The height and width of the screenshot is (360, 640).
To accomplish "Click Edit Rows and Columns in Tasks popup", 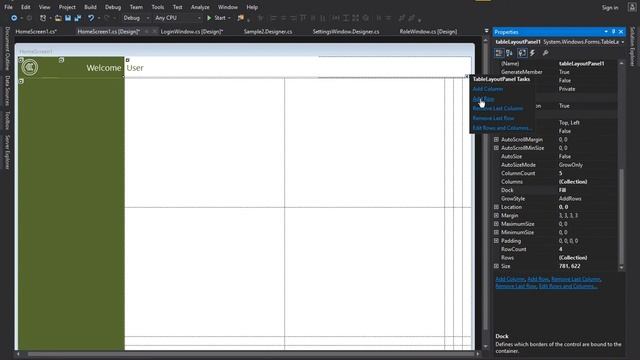I will (x=502, y=128).
